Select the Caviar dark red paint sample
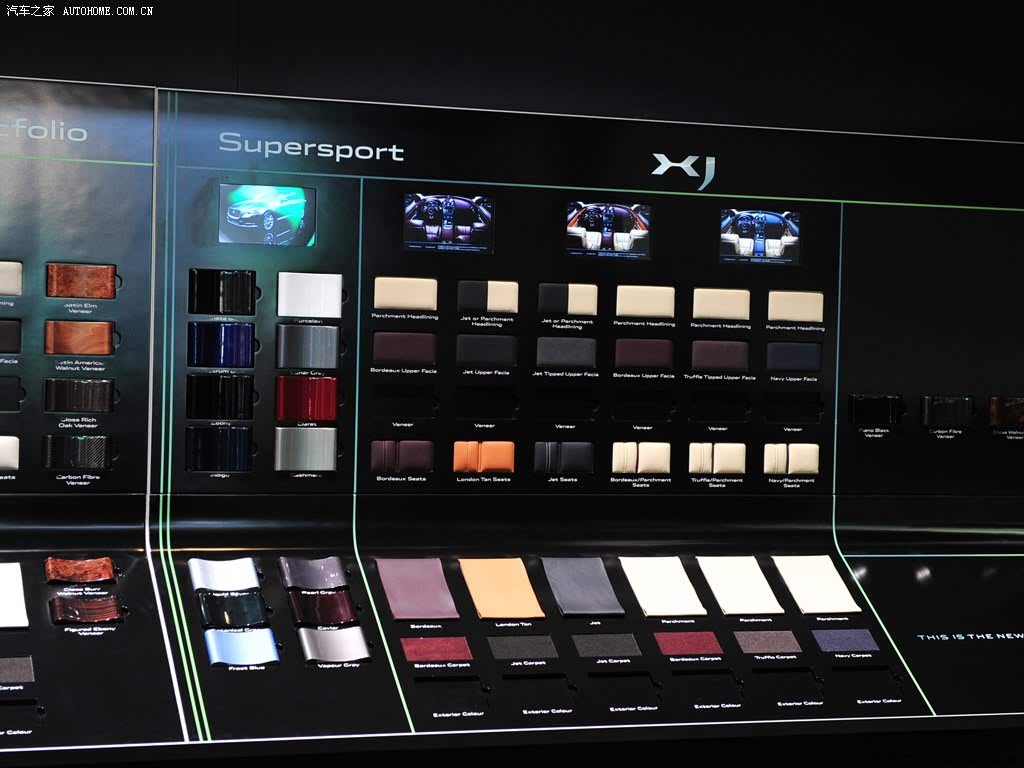 (323, 607)
